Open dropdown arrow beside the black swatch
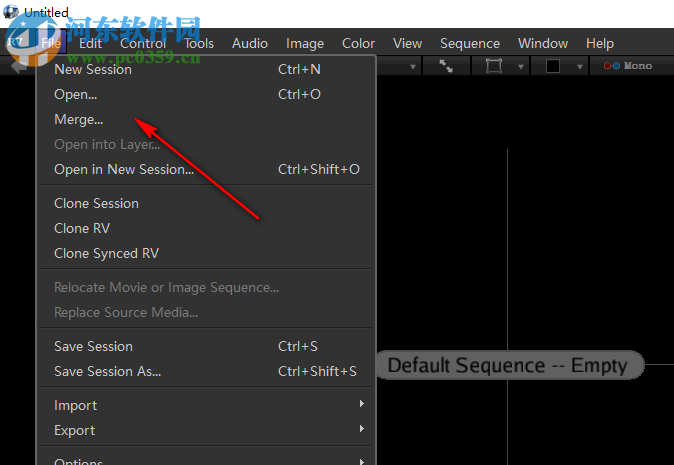674x465 pixels. click(579, 67)
